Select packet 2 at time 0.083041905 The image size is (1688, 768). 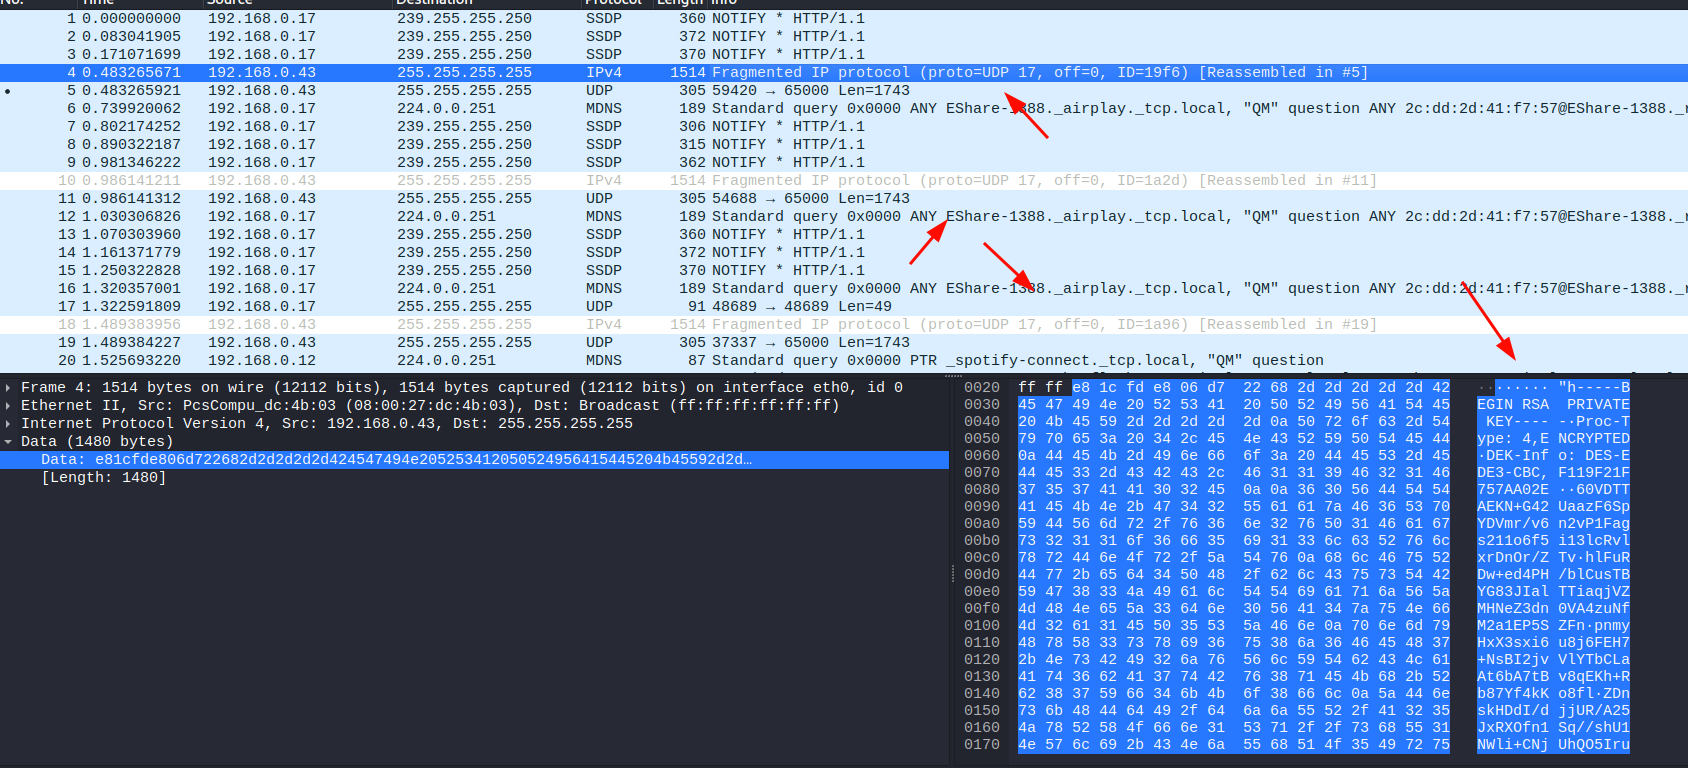pos(844,36)
